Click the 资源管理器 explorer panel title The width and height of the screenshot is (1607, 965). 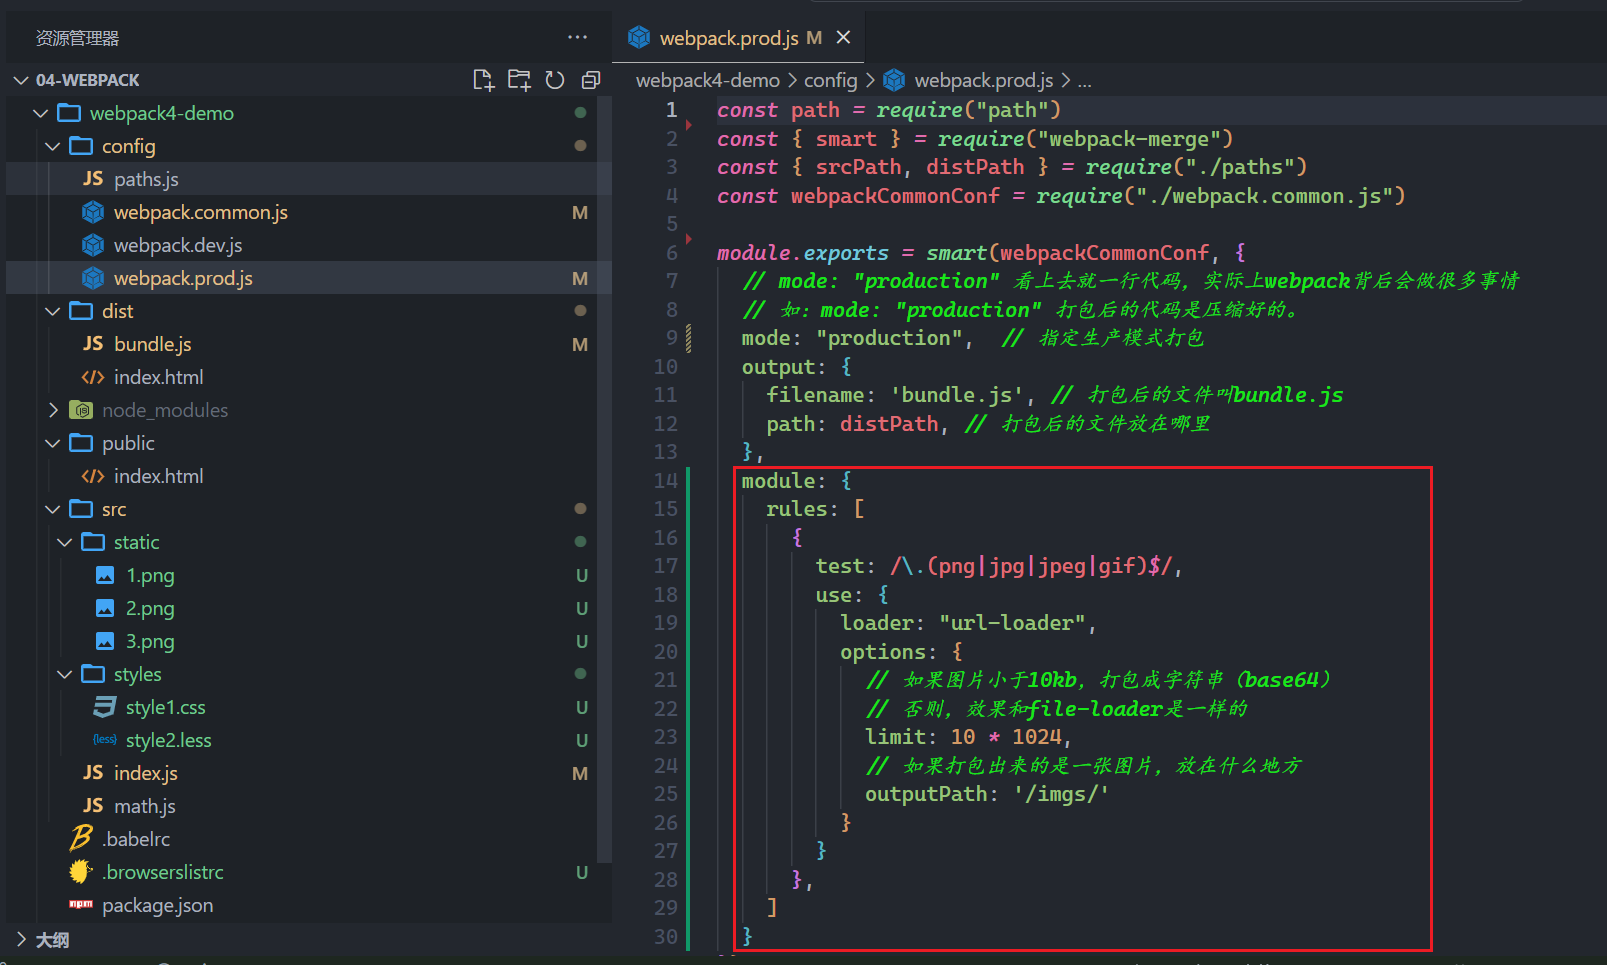(x=78, y=38)
